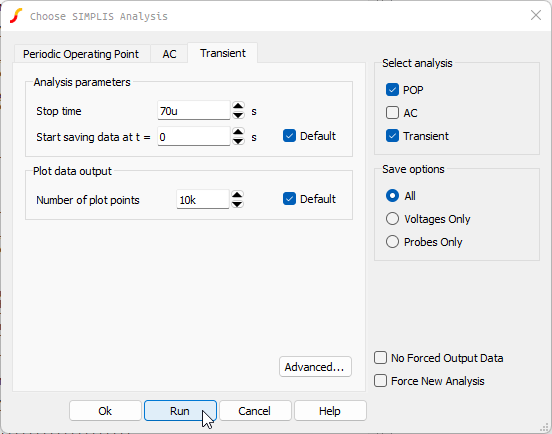Click the SIMPLIS logo icon in title bar
Viewport: 552px width, 434px height.
pos(16,16)
